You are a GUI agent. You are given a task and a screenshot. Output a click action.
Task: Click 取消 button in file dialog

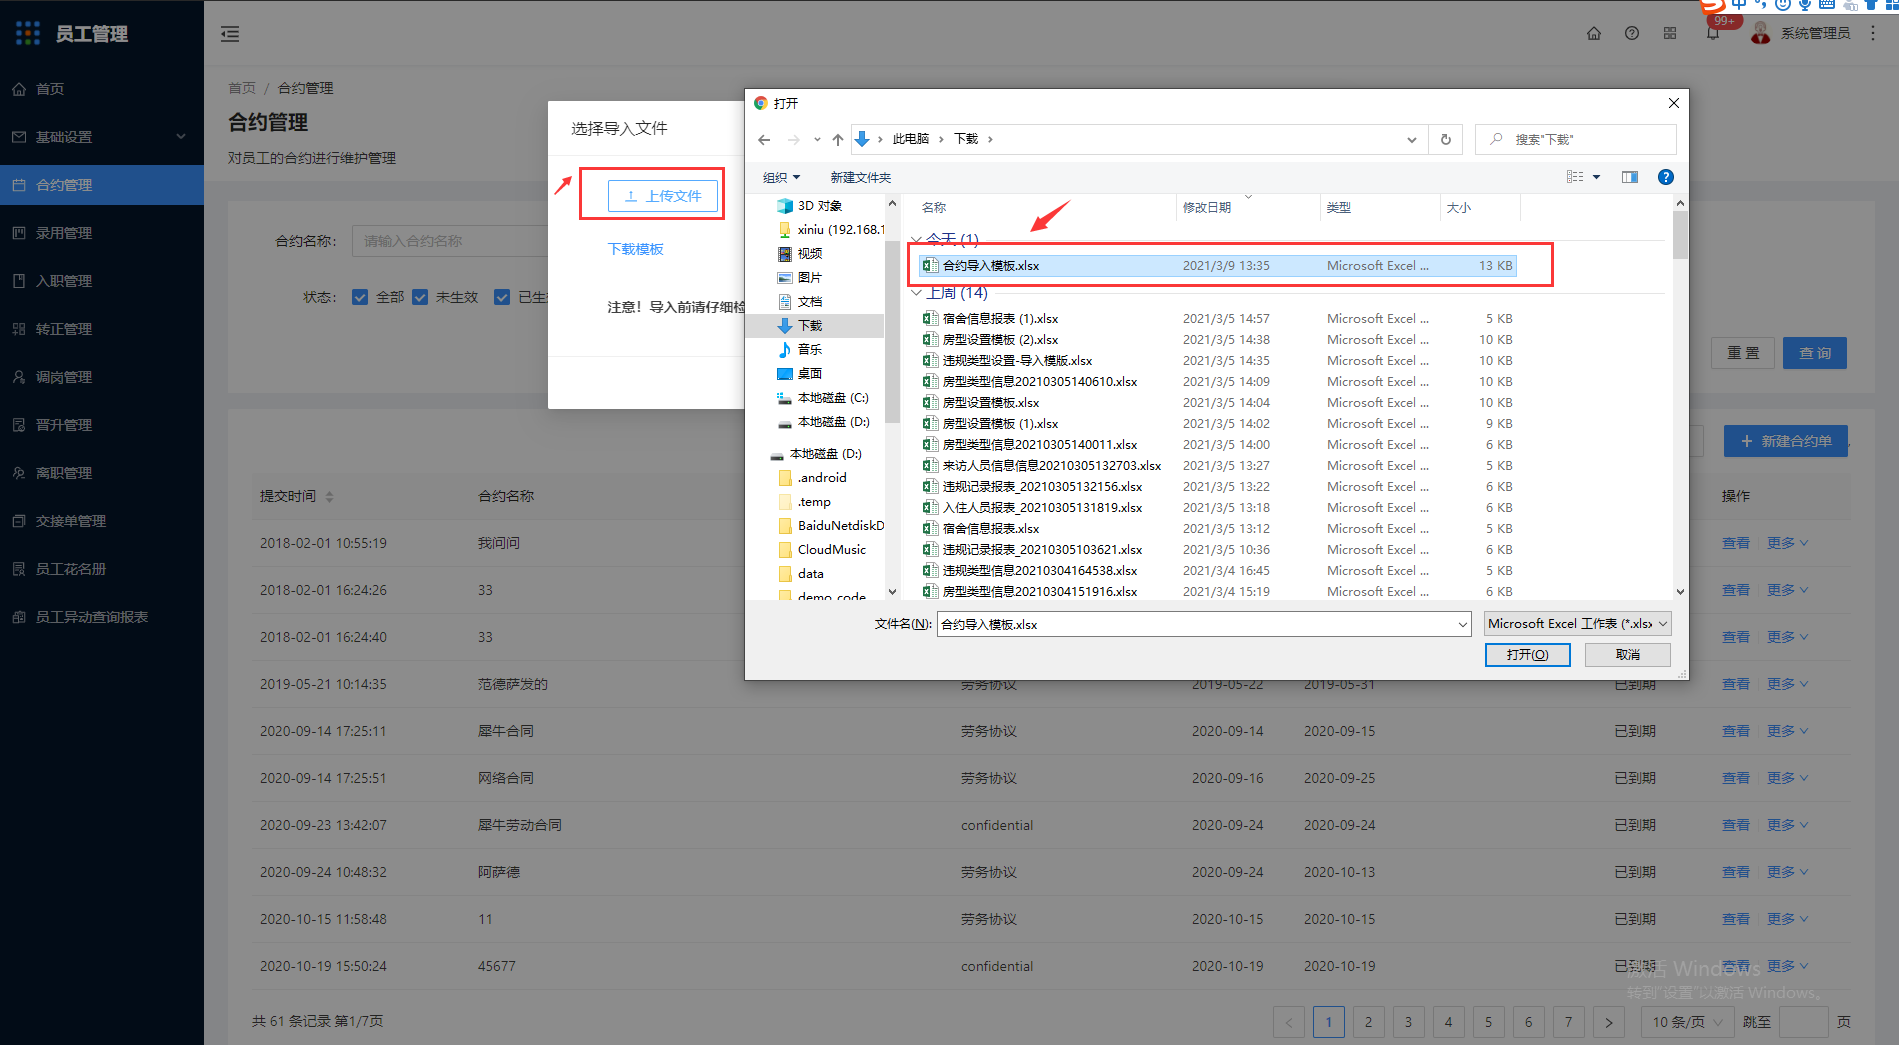coord(1627,654)
